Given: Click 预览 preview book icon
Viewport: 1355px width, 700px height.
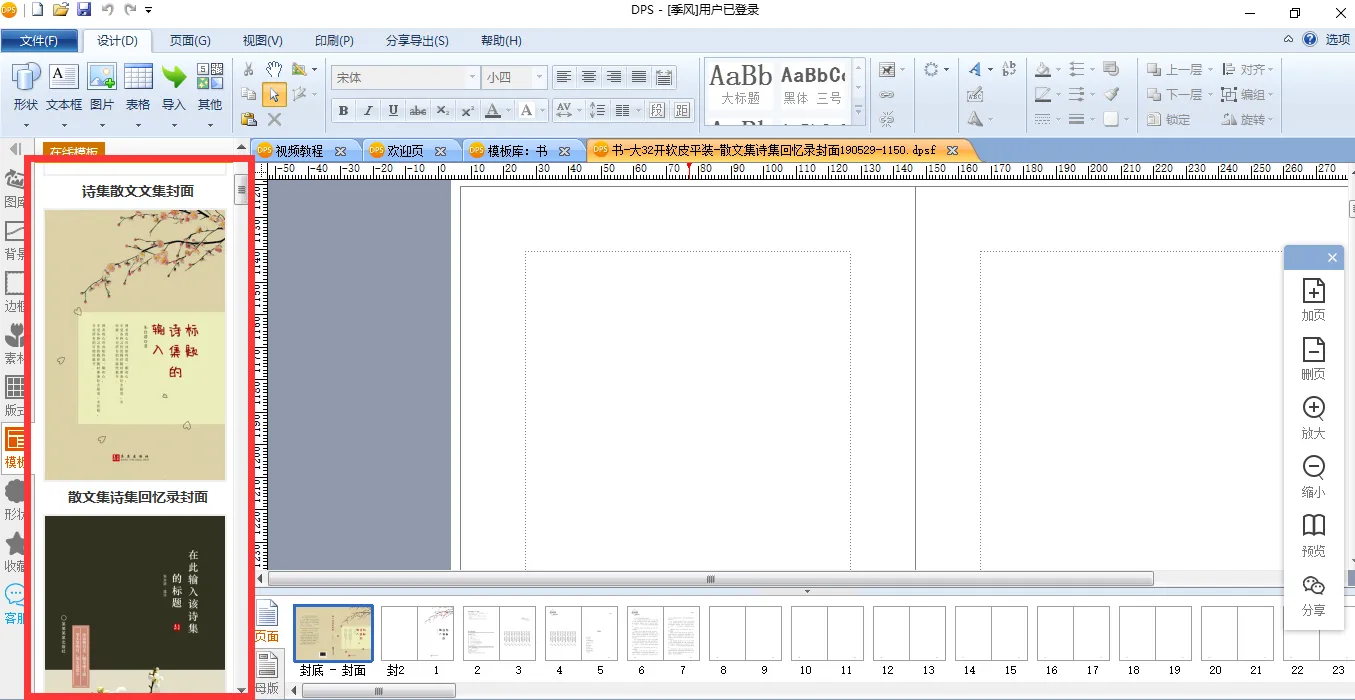Looking at the screenshot, I should (x=1313, y=534).
